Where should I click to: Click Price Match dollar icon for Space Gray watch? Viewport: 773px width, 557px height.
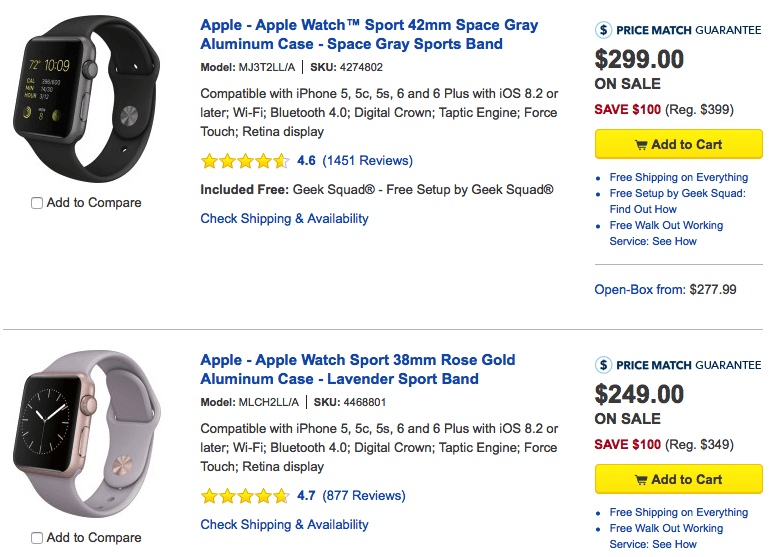603,30
